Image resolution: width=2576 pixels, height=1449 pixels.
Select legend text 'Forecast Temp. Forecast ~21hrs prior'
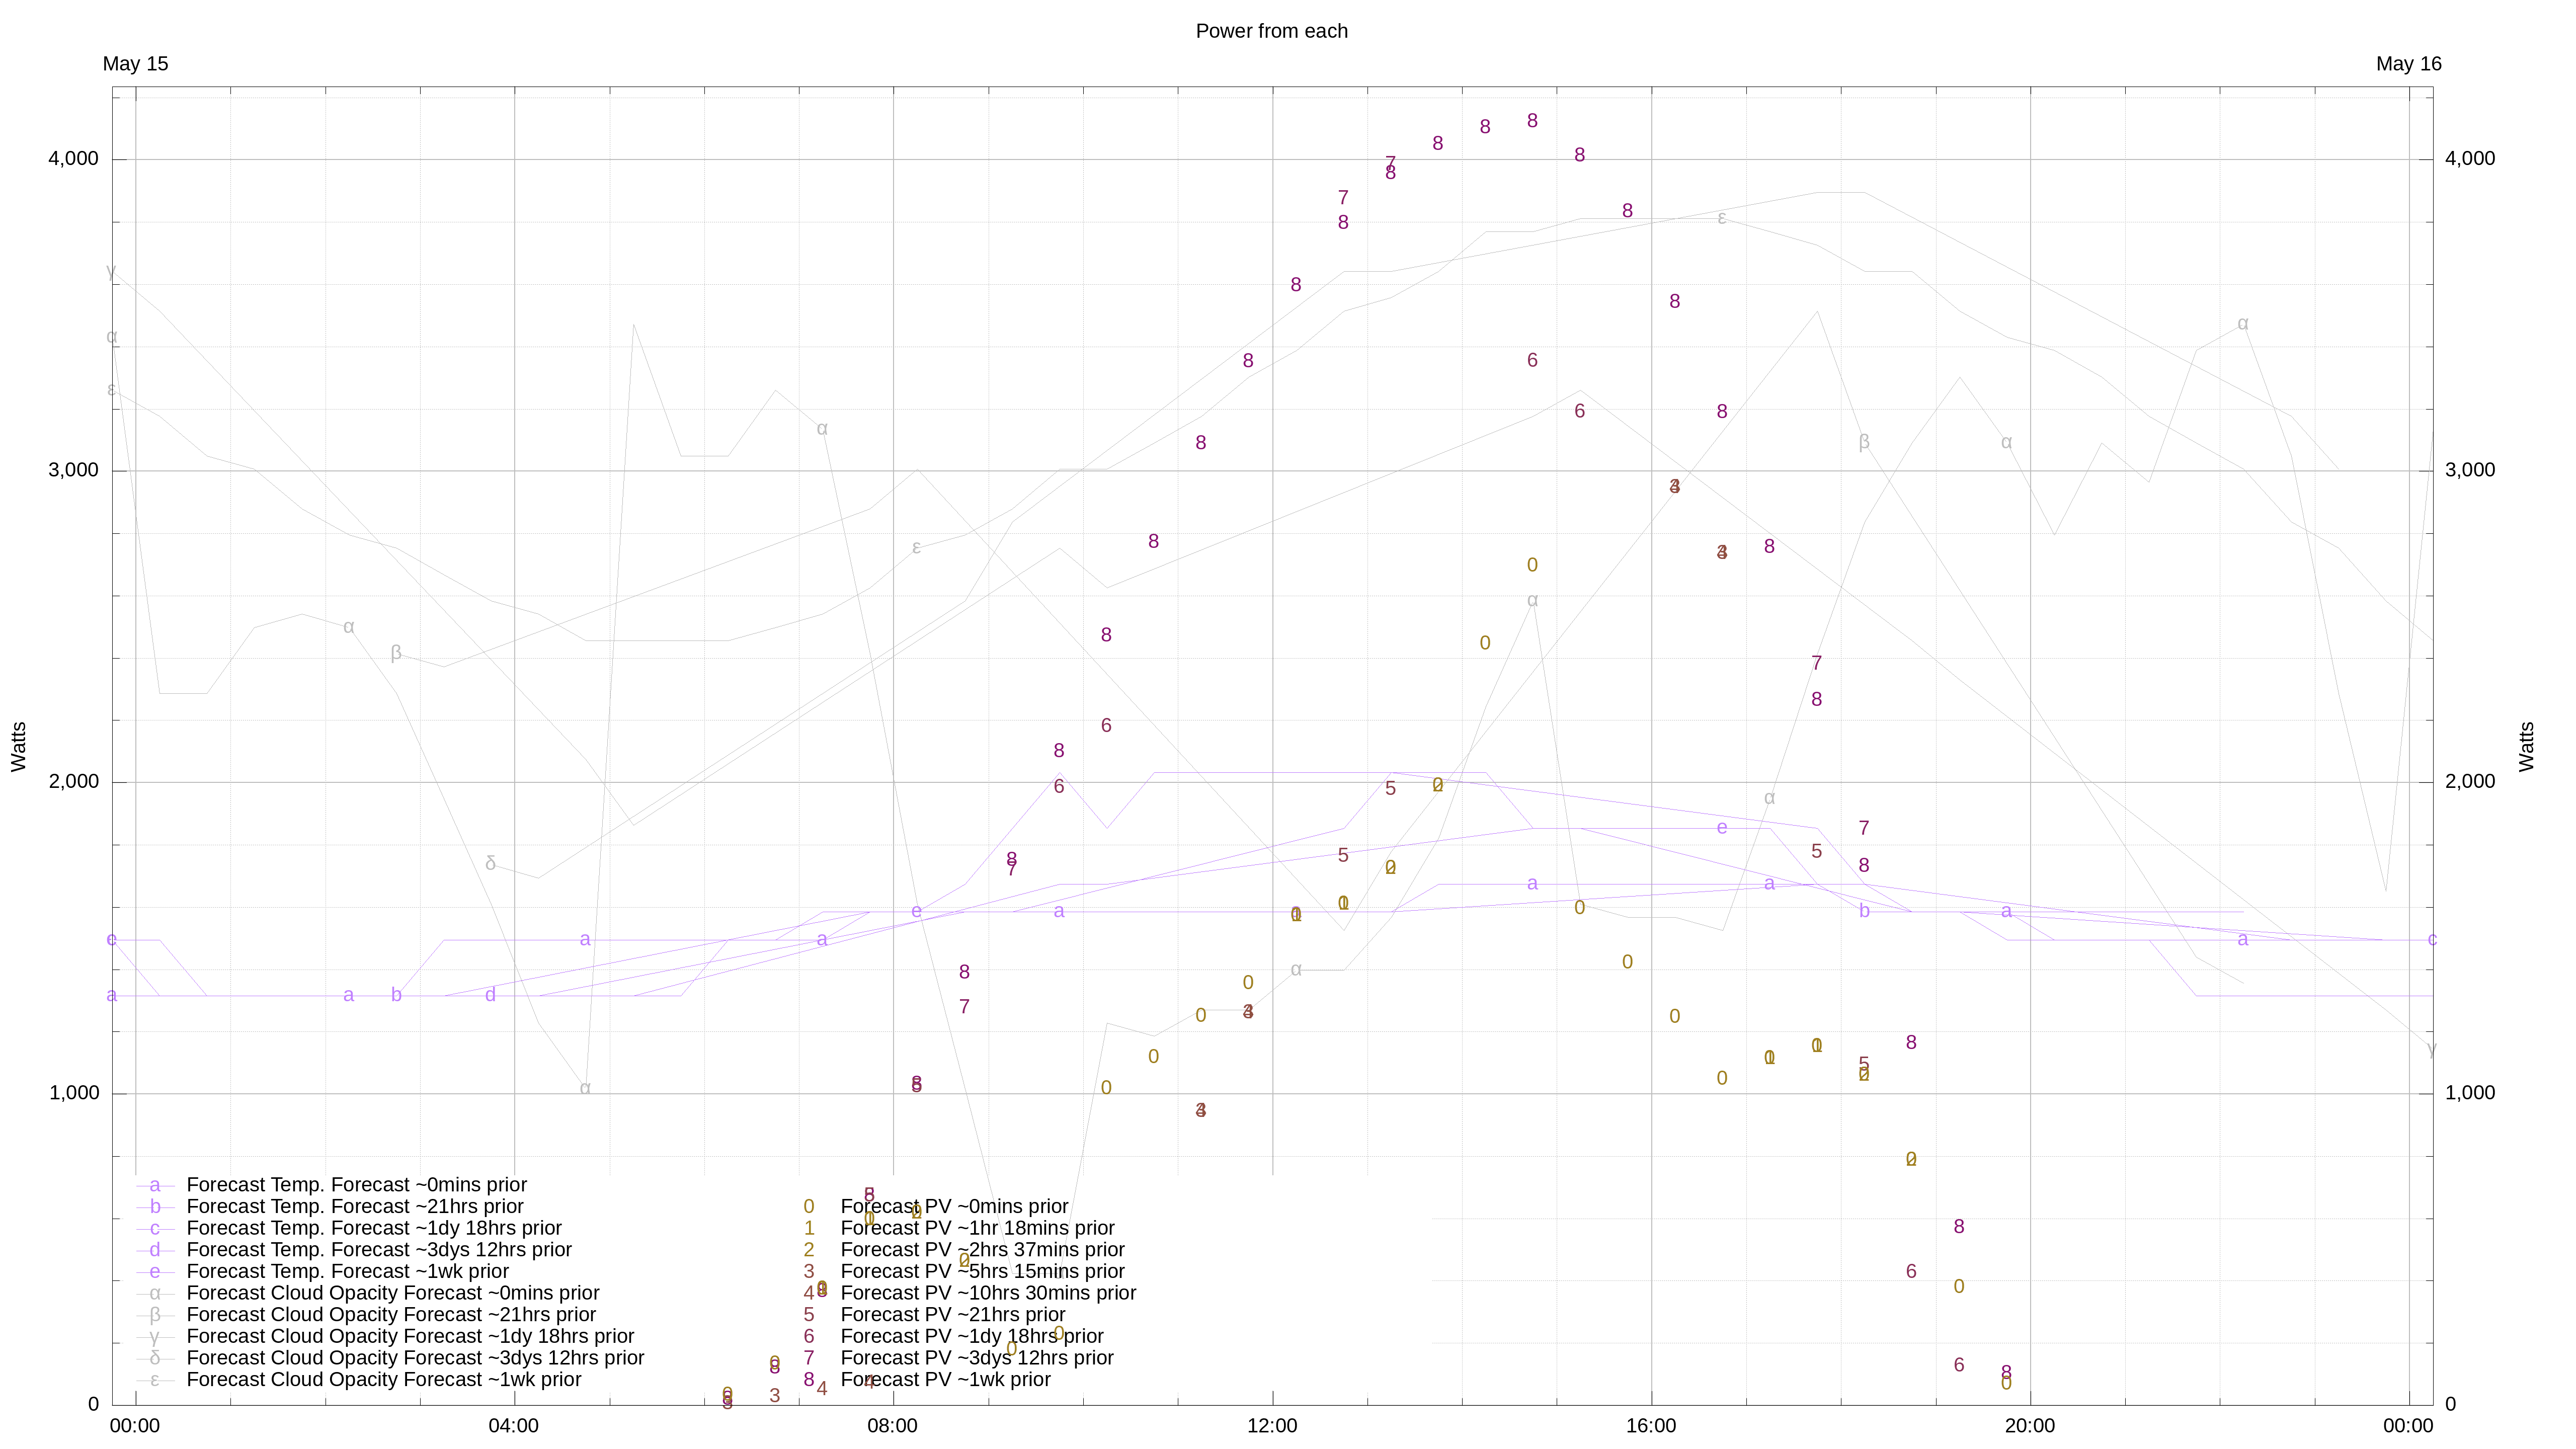(355, 1207)
